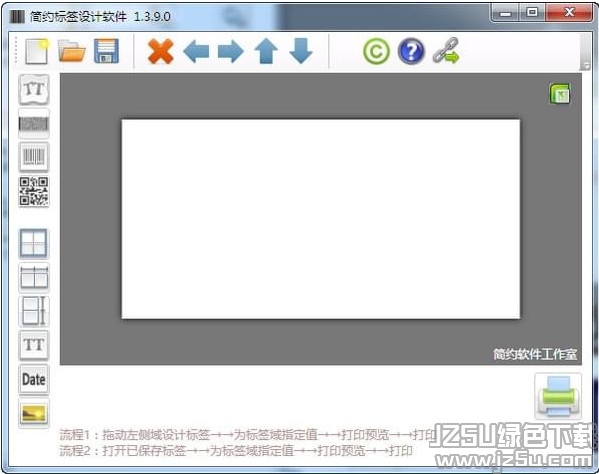Image resolution: width=599 pixels, height=474 pixels.
Task: Click the chain link share icon
Action: pos(446,51)
